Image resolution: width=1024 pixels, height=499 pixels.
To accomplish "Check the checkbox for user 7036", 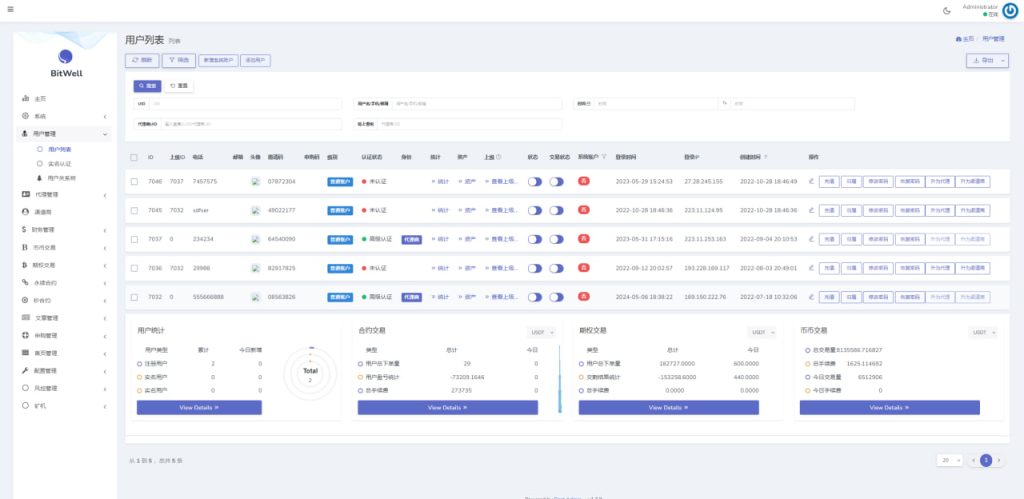I will [x=134, y=268].
